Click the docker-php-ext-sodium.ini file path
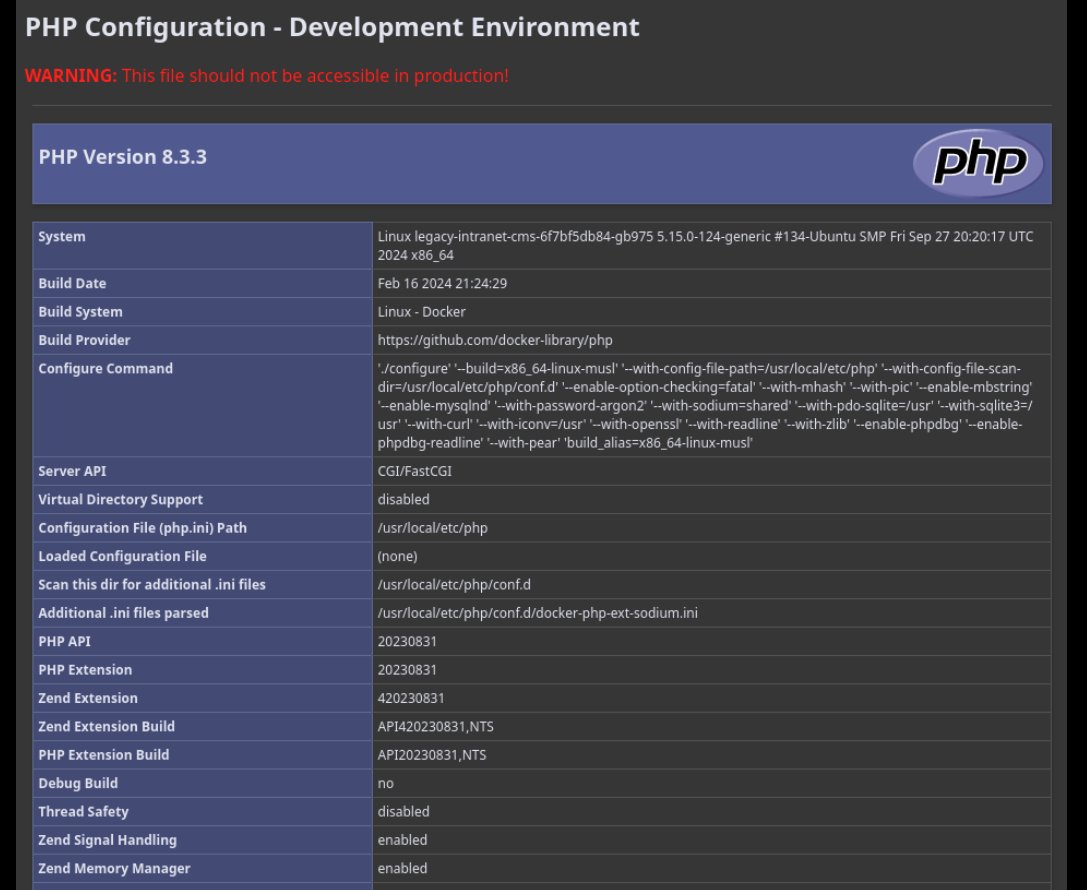The image size is (1087, 890). [537, 613]
